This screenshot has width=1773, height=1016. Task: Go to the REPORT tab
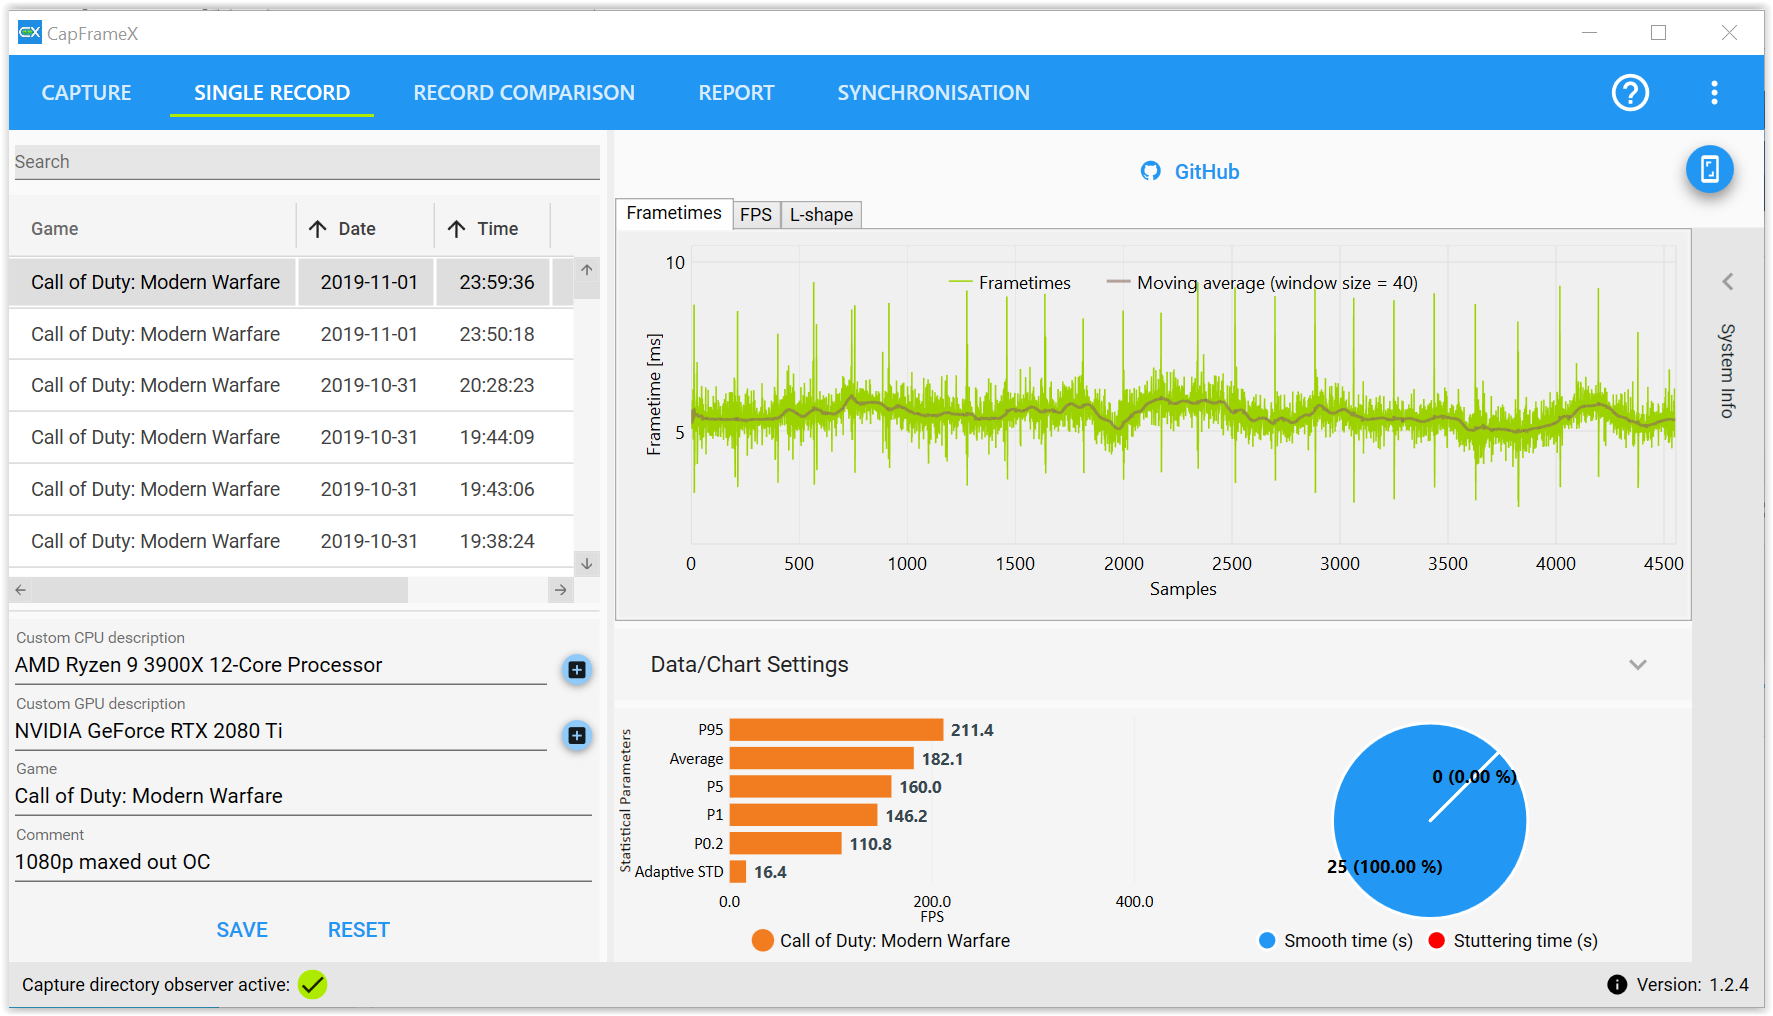[736, 93]
